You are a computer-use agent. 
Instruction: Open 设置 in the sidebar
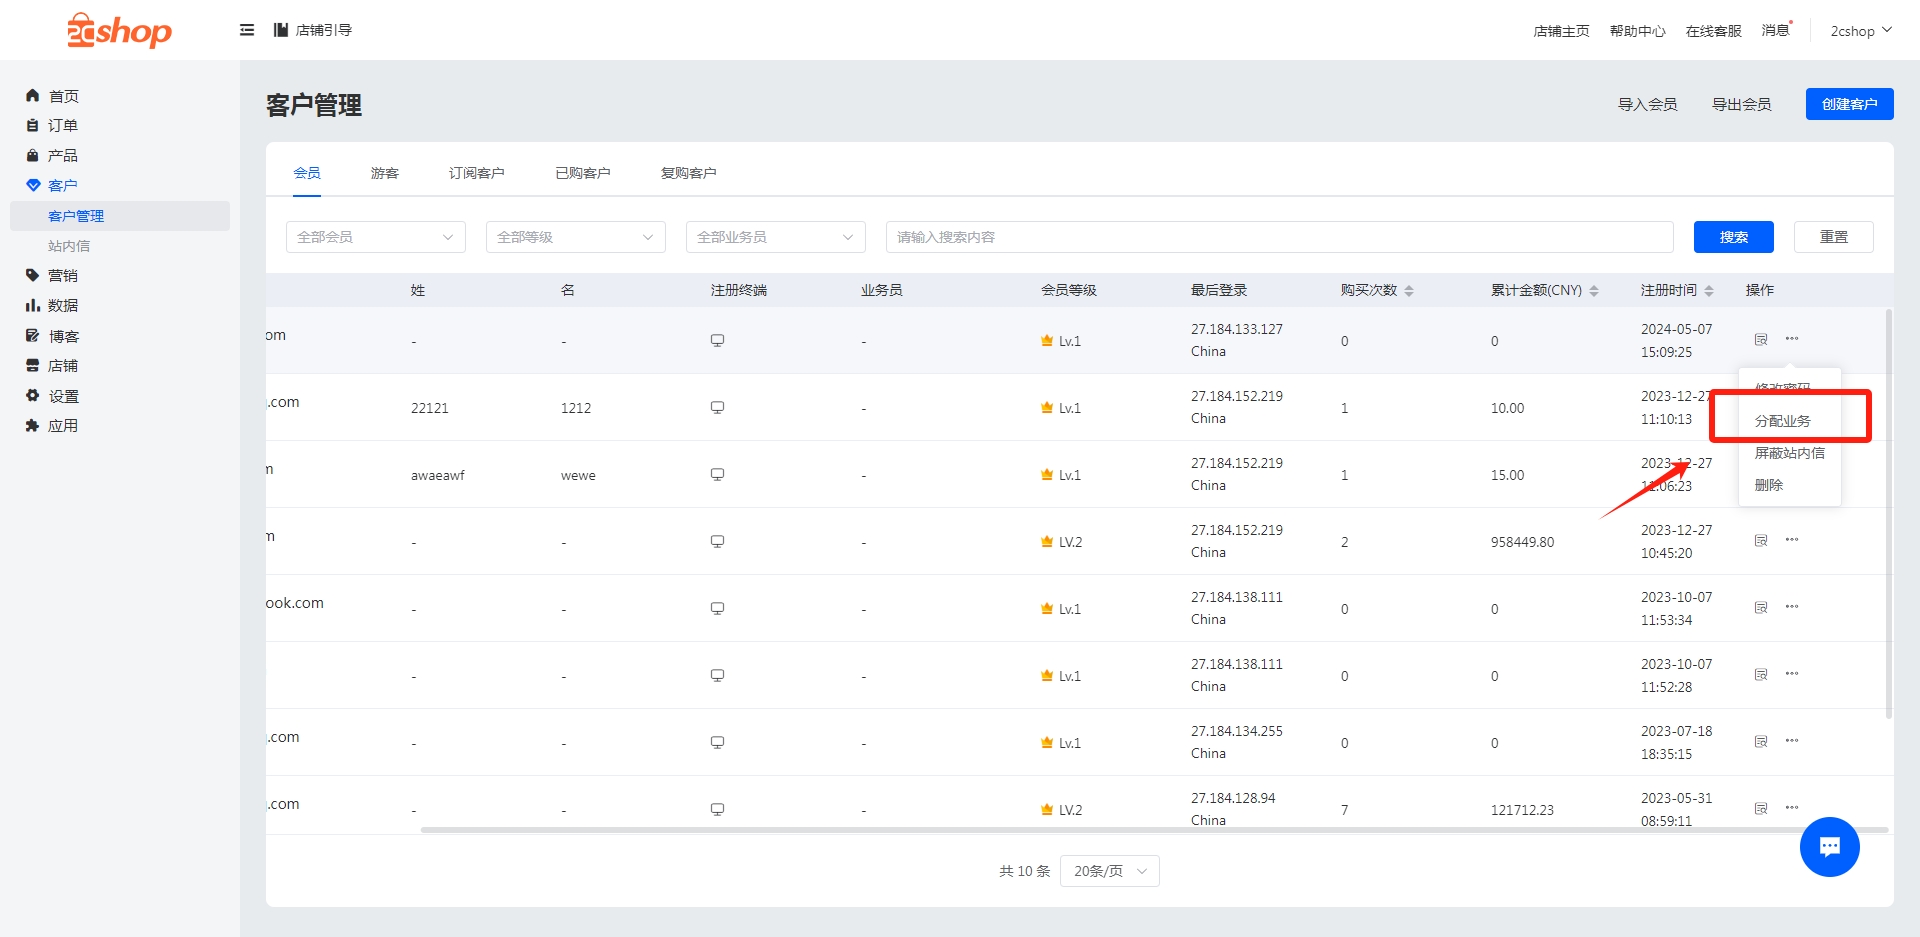(64, 396)
